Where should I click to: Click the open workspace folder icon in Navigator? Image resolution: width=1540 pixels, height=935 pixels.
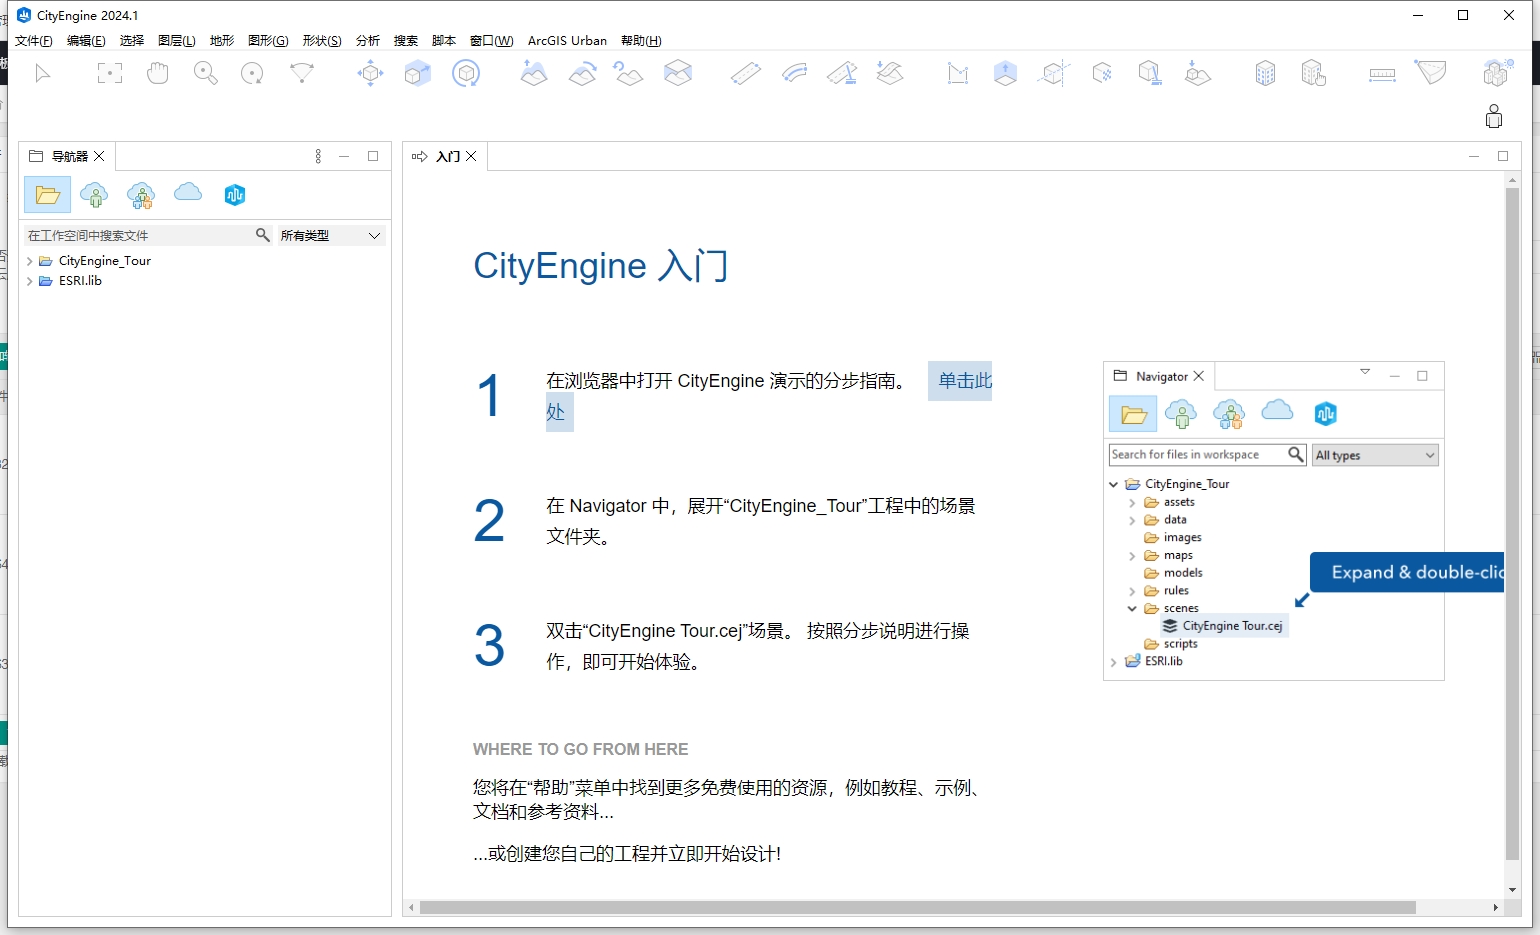click(47, 194)
